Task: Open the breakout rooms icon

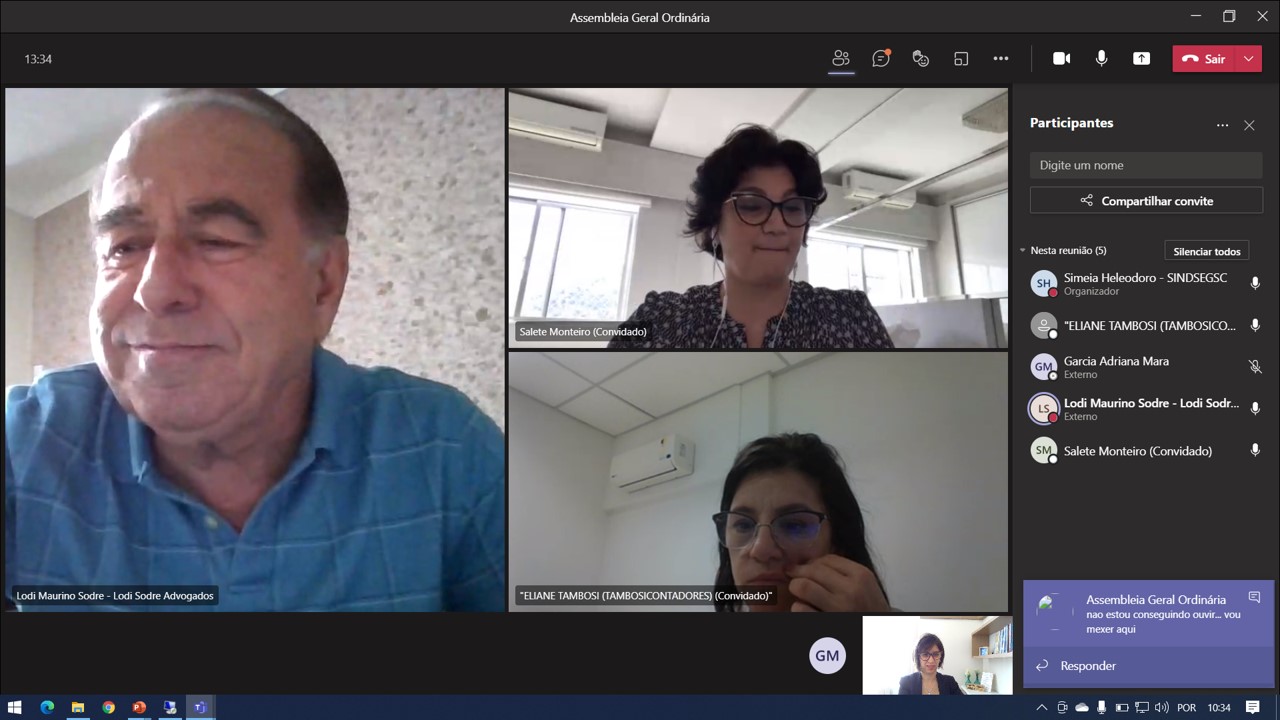Action: (961, 59)
